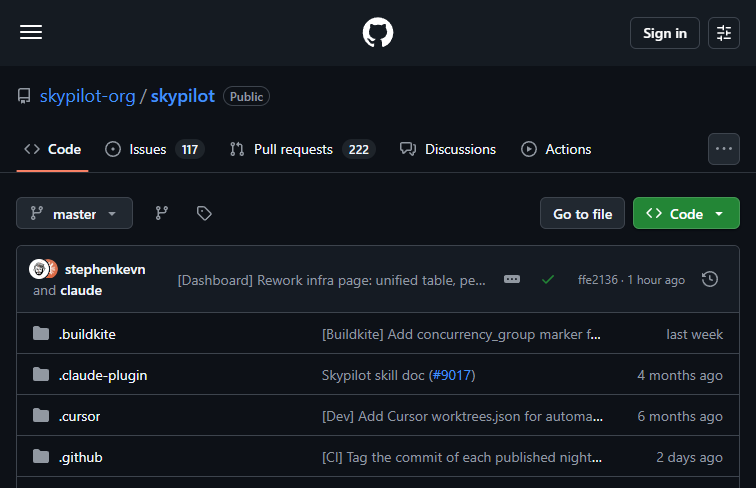Switch to the Code tab
Image resolution: width=756 pixels, height=488 pixels.
click(x=53, y=149)
